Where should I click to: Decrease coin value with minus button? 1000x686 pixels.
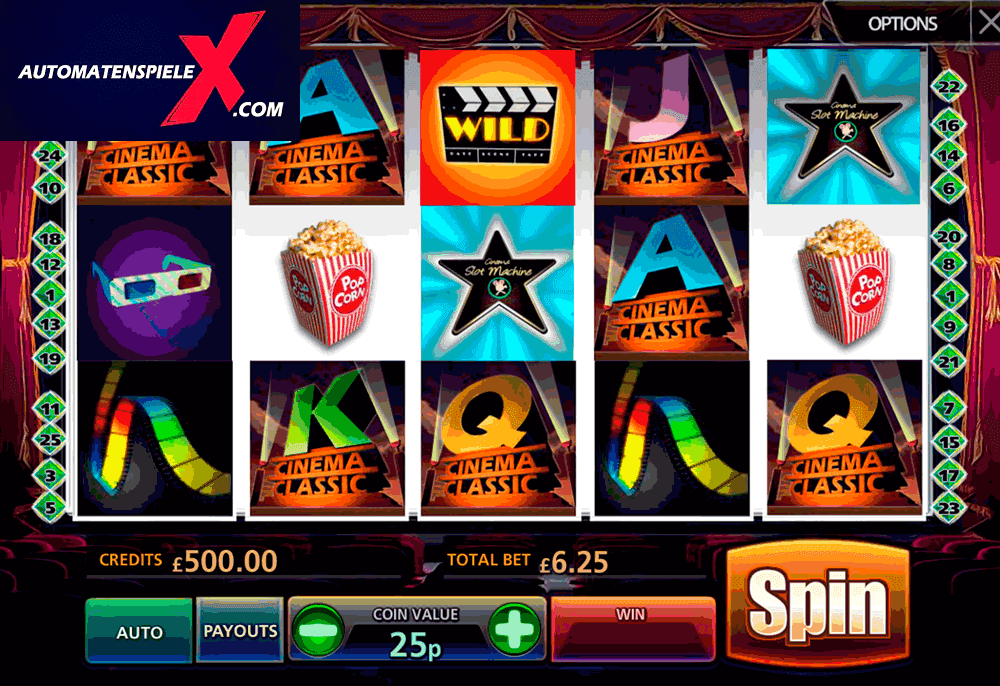click(x=318, y=630)
